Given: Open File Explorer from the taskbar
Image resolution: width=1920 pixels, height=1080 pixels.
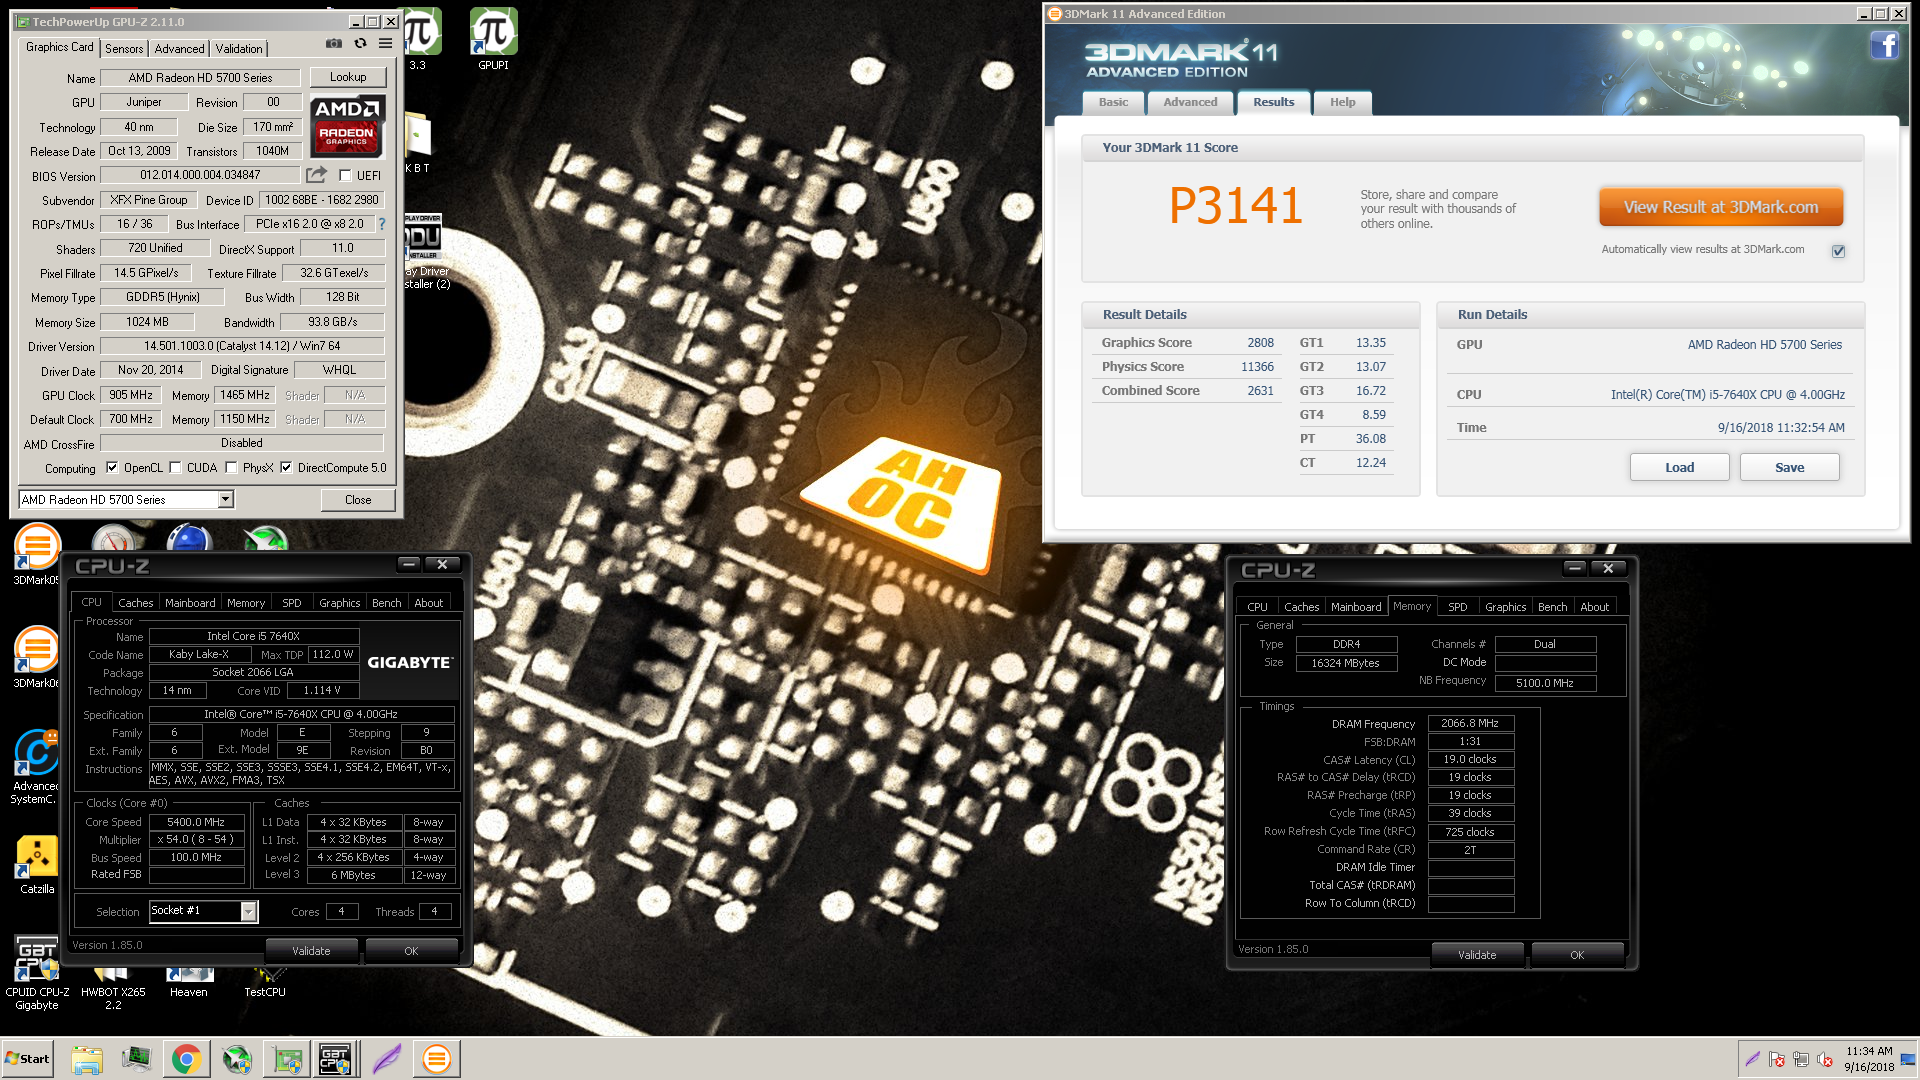Looking at the screenshot, I should coord(87,1059).
